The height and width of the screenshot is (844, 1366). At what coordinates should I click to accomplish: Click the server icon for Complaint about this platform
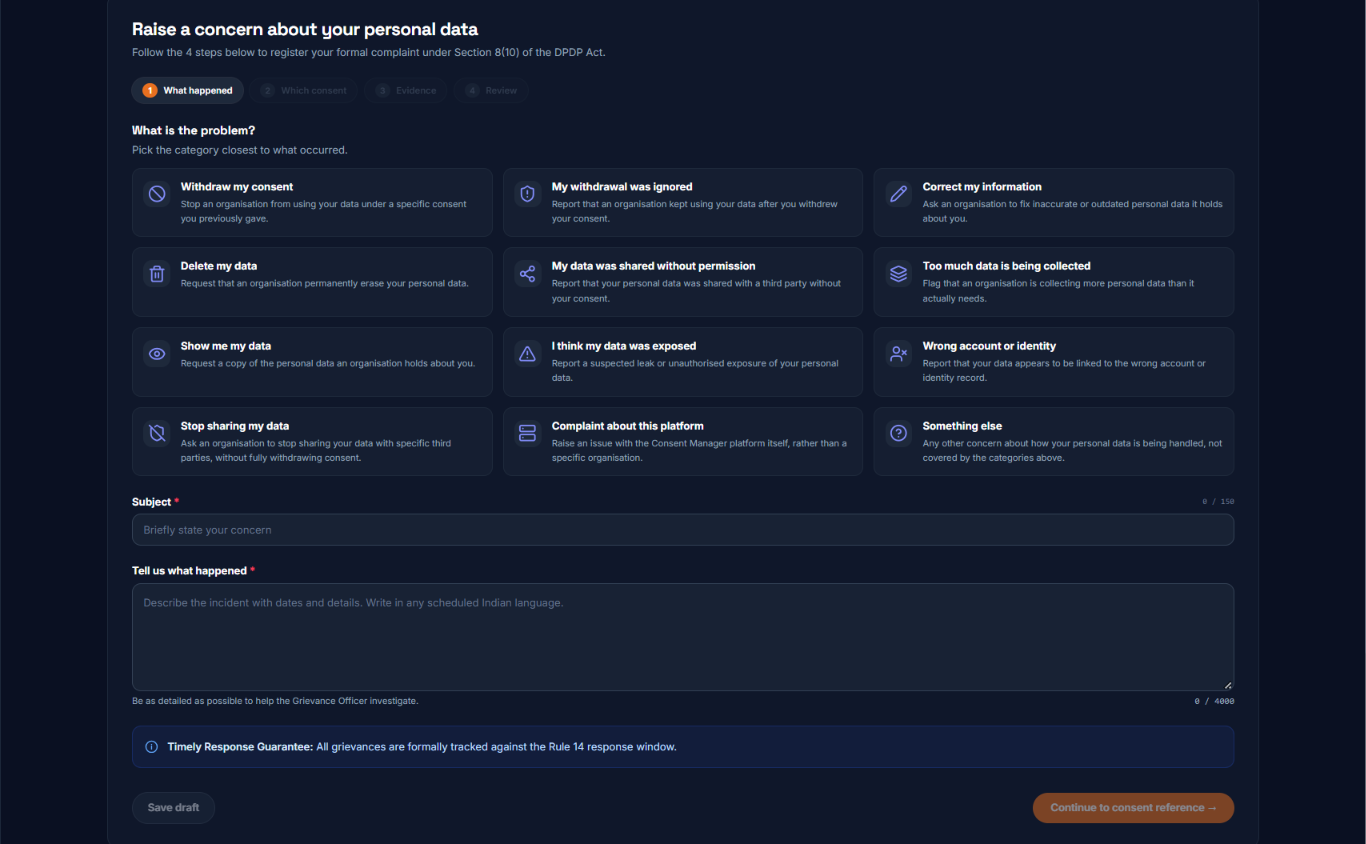coord(528,433)
